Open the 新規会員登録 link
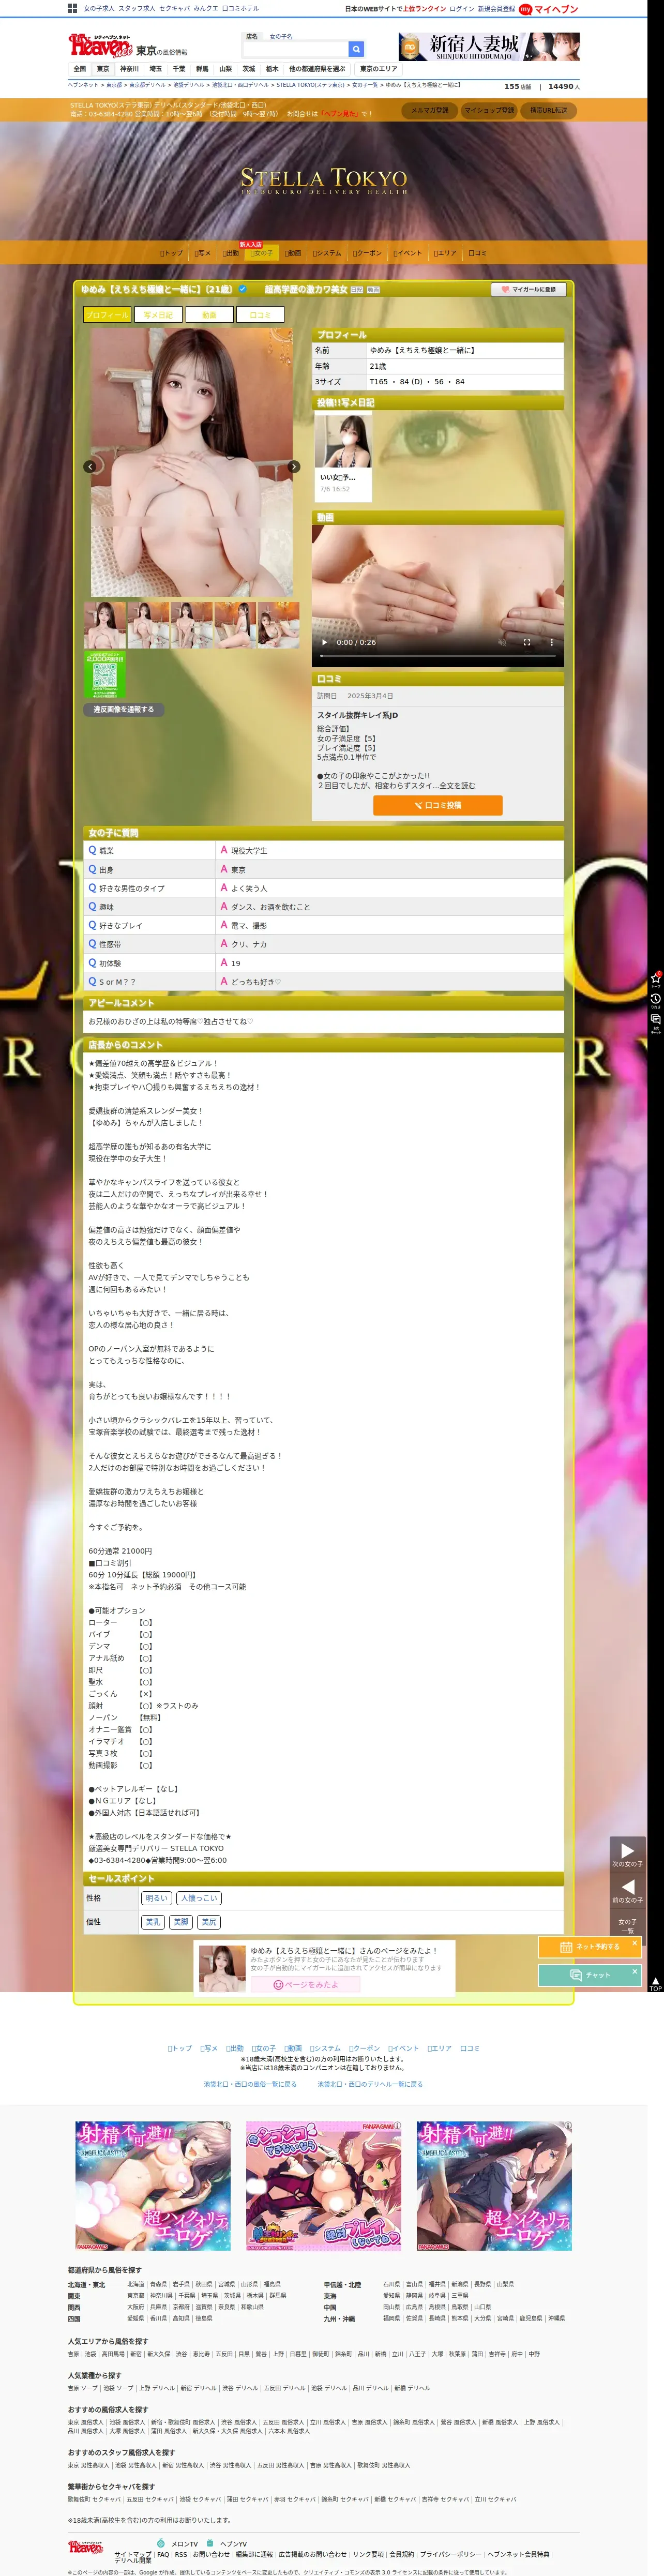This screenshot has height=2576, width=664. (496, 9)
